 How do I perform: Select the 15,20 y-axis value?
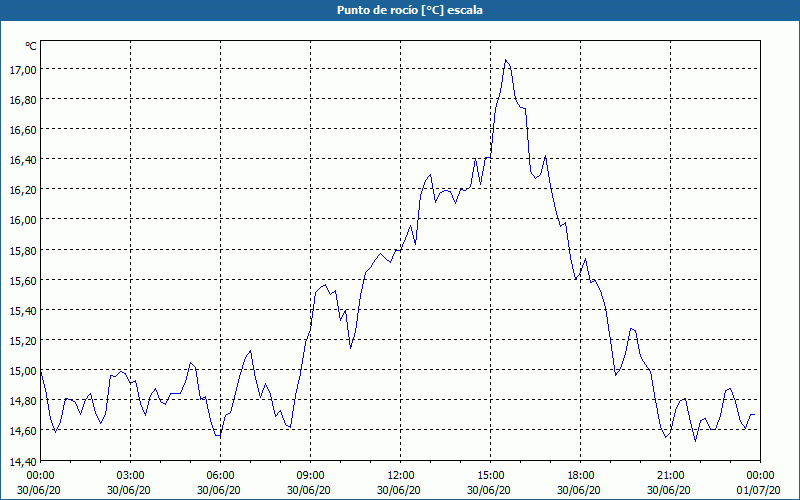tap(23, 340)
